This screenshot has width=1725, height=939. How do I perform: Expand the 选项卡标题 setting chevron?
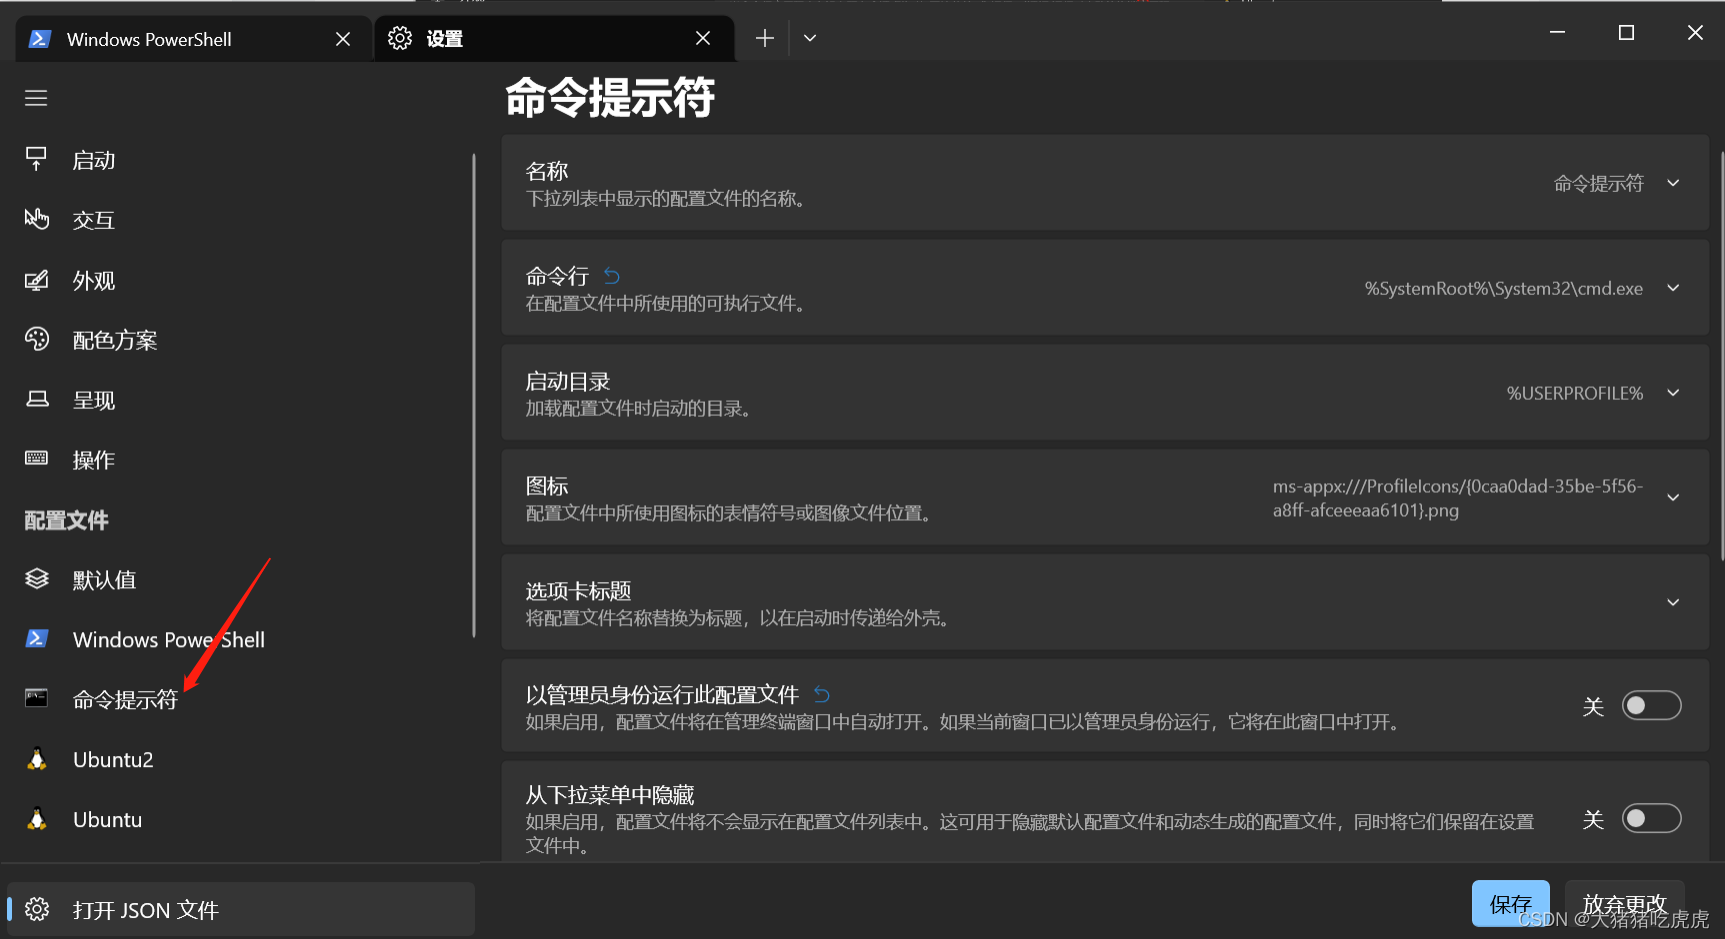(x=1673, y=602)
